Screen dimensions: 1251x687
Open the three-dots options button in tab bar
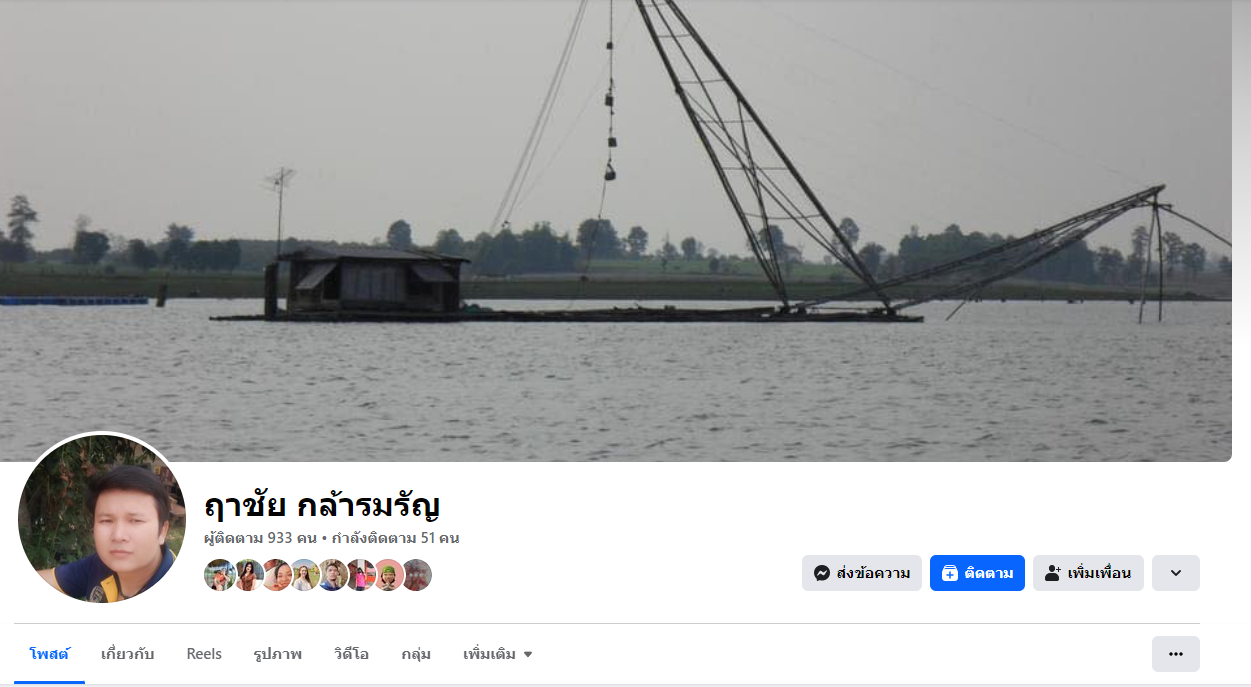click(1176, 654)
